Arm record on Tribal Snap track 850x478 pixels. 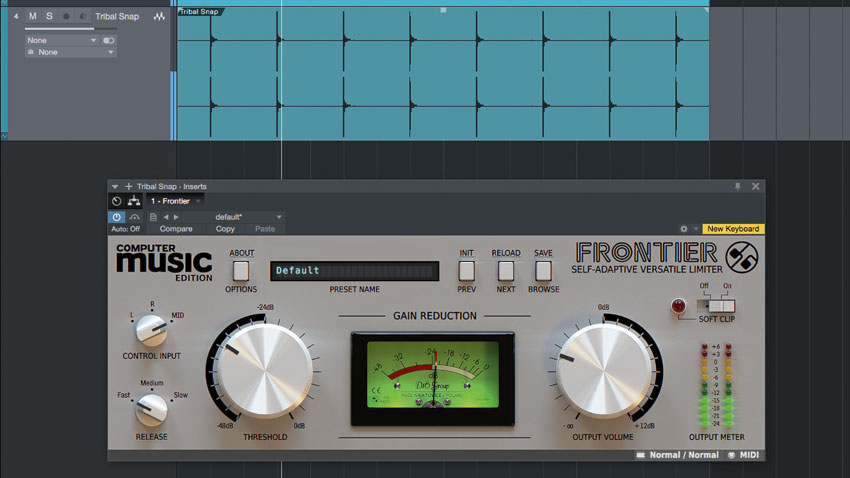[66, 16]
